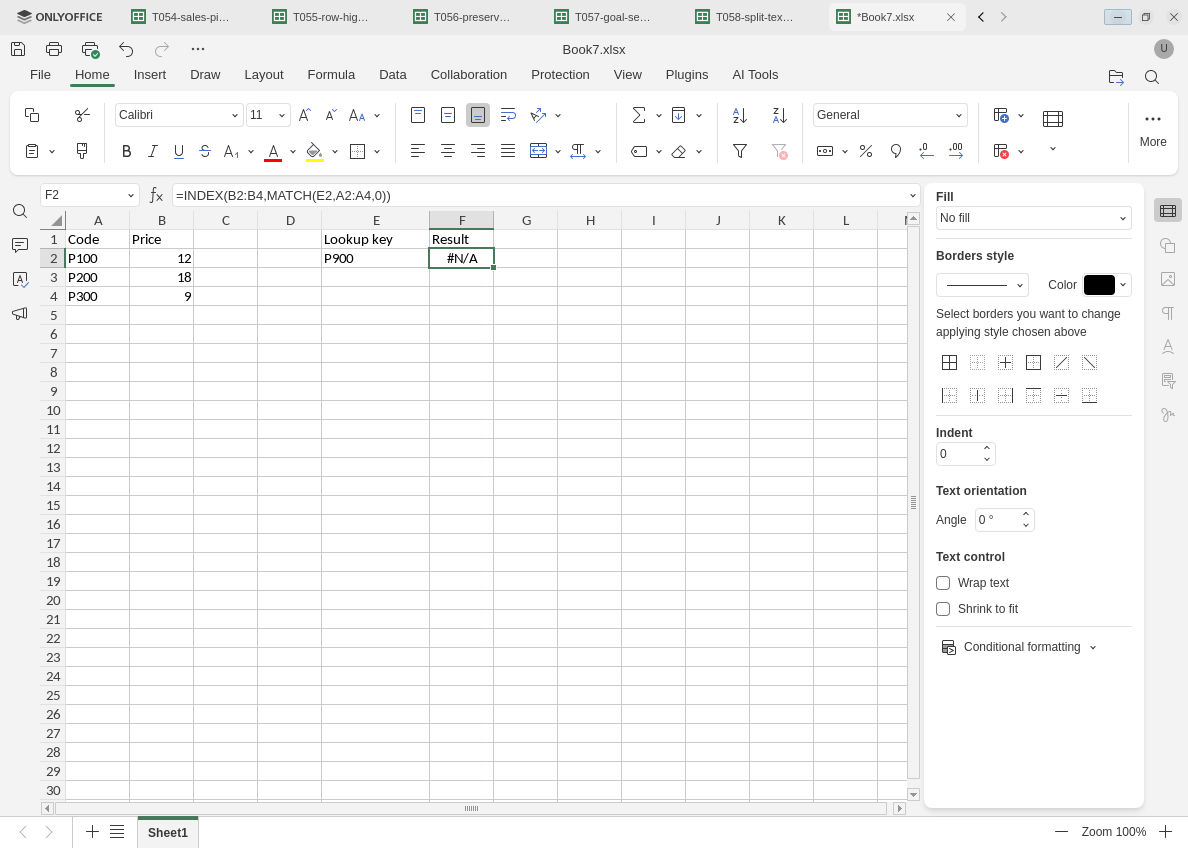This screenshot has height=848, width=1188.
Task: Open the Comments sidebar icon
Action: [x=20, y=245]
